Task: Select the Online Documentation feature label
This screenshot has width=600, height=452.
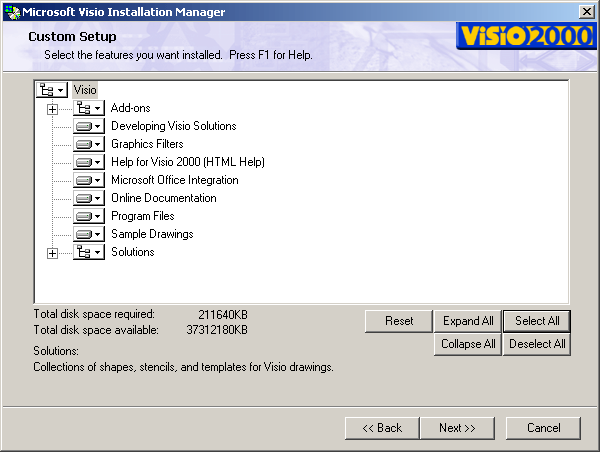Action: point(164,198)
